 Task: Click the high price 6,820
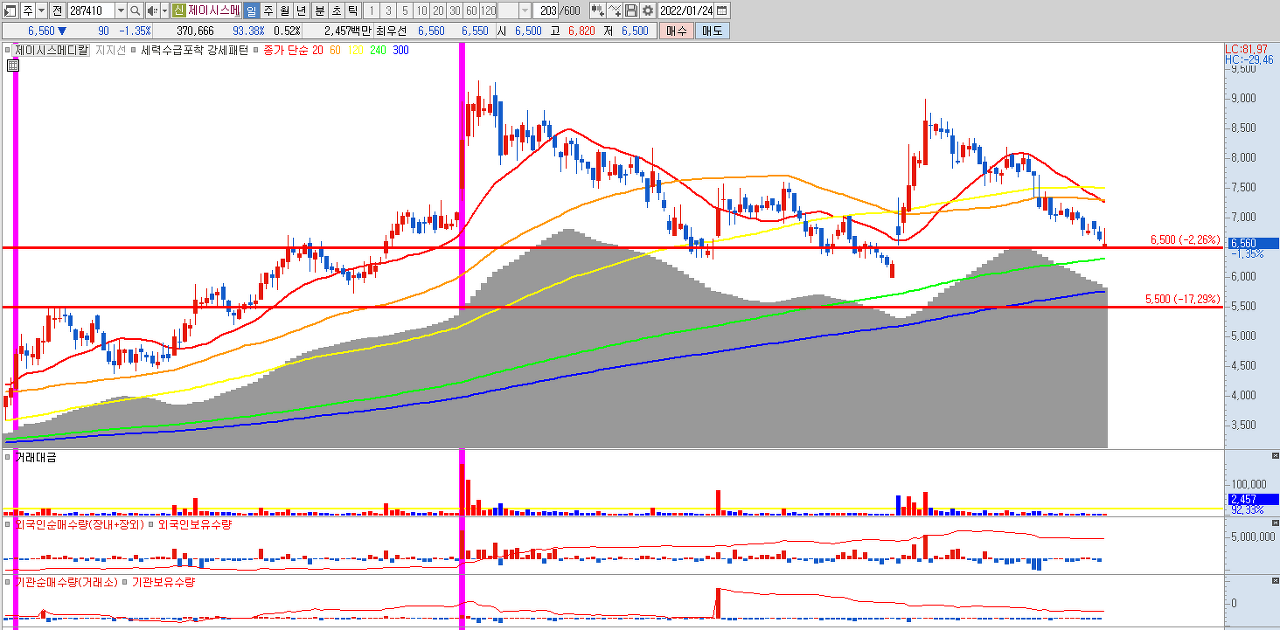point(581,31)
